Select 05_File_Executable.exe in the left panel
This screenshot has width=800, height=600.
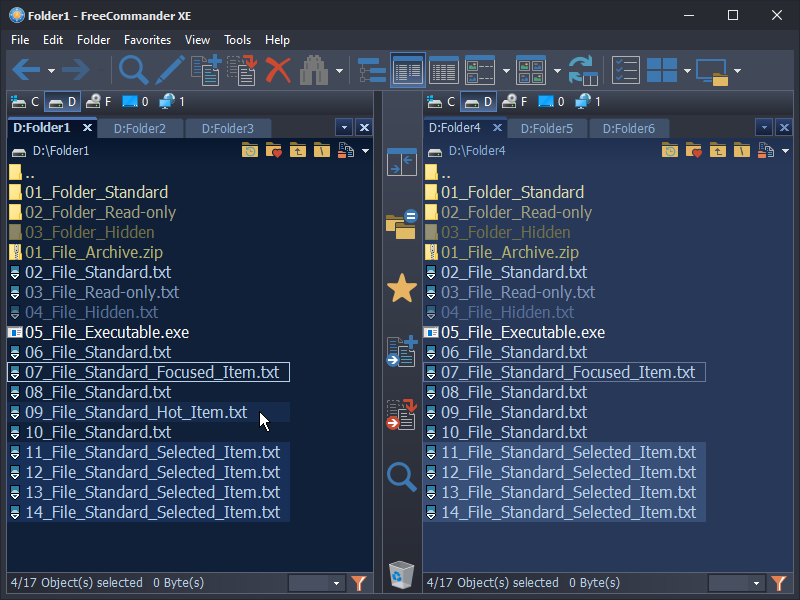[107, 332]
